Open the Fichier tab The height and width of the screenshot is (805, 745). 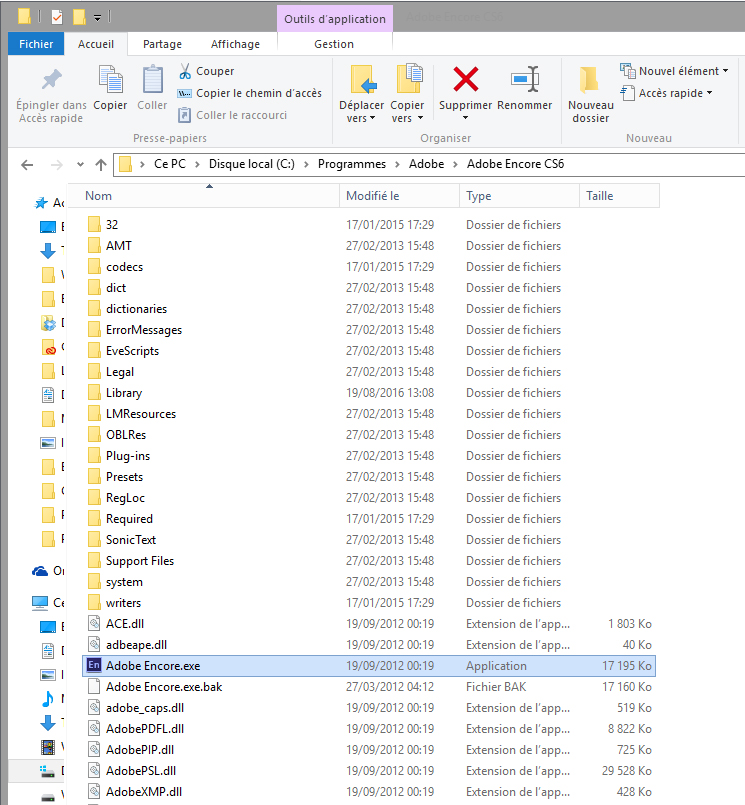(36, 44)
